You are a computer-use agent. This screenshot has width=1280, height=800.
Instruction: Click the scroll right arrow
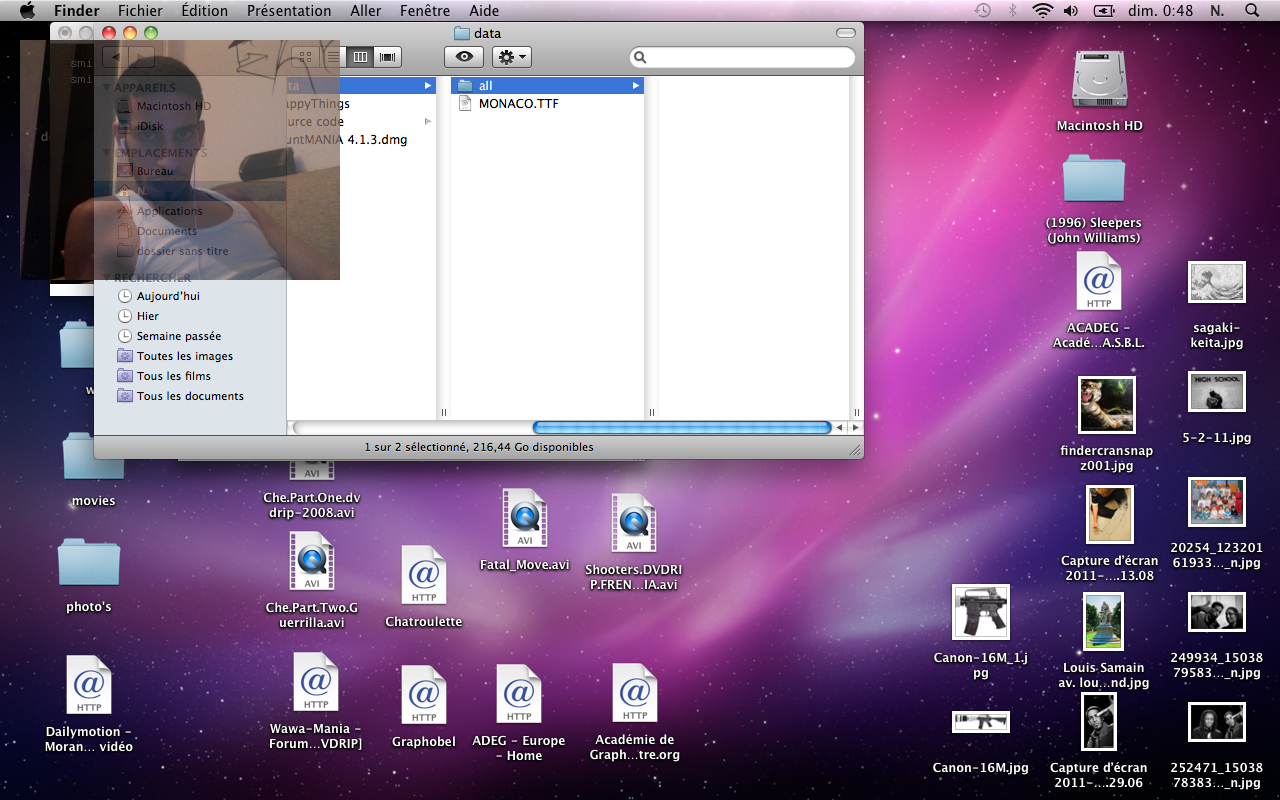[x=855, y=427]
